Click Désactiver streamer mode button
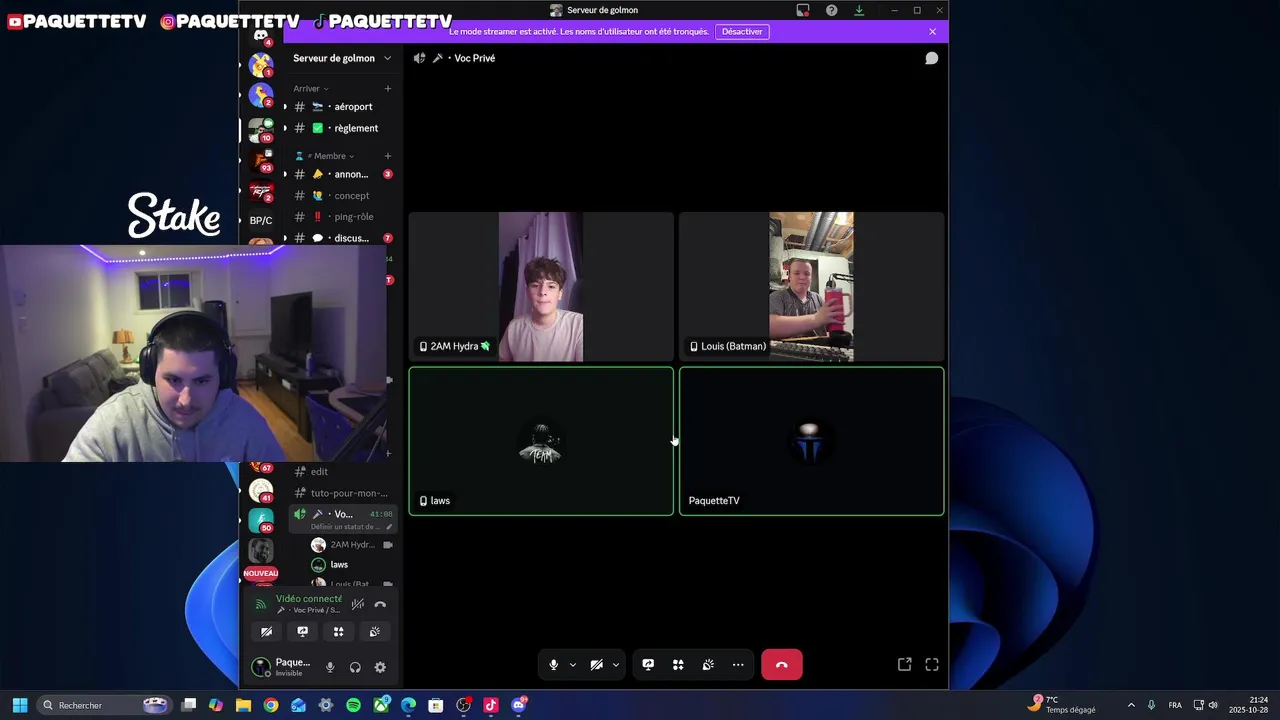 [x=742, y=32]
